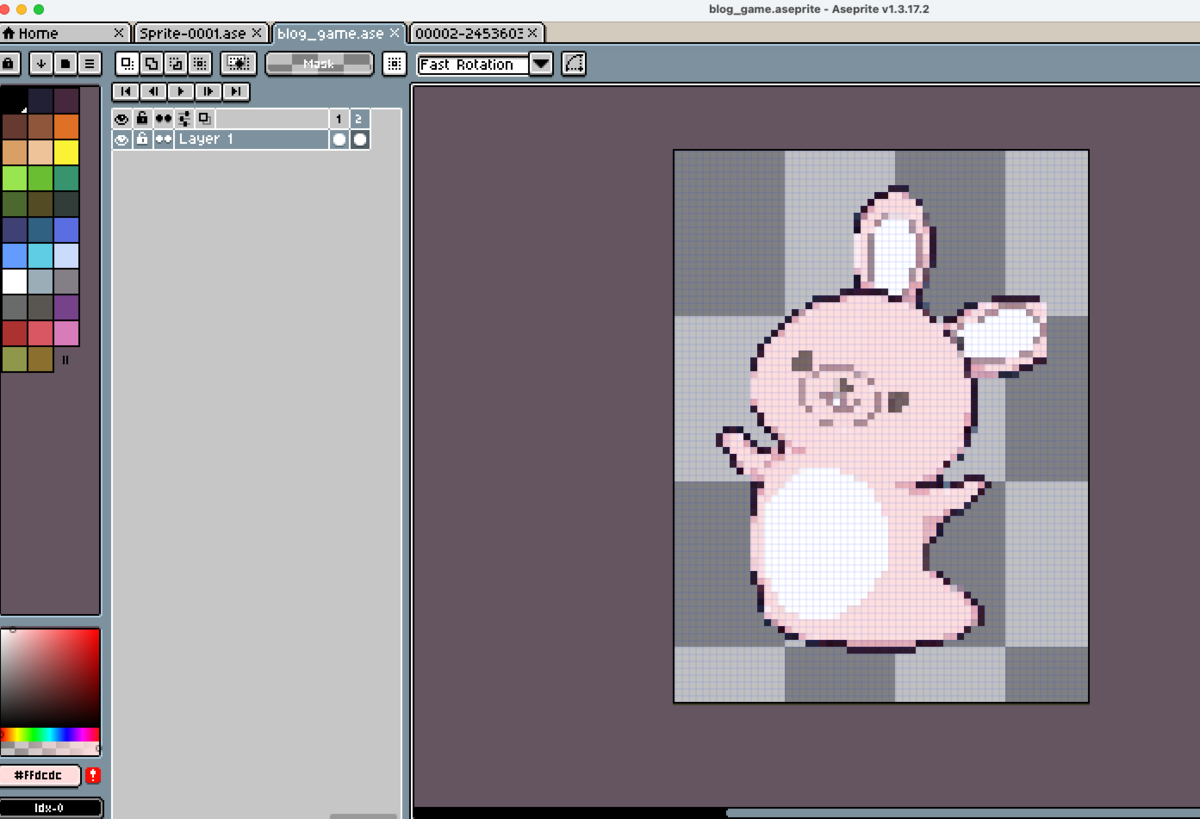
Task: Pick the orange palette swatch
Action: [66, 127]
